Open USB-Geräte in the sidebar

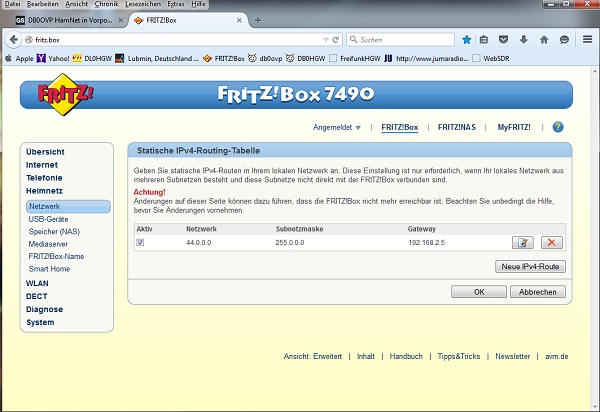(x=48, y=219)
